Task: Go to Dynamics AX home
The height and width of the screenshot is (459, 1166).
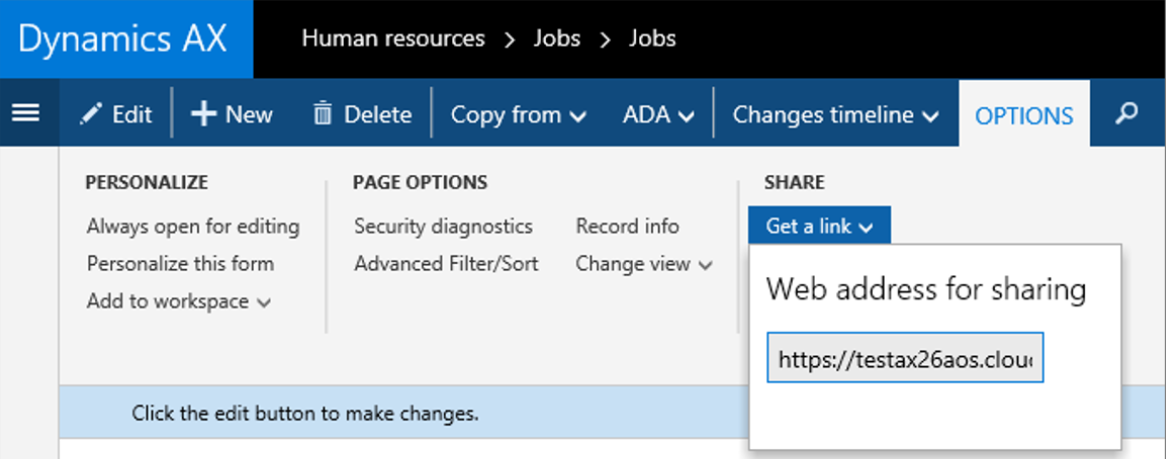Action: tap(123, 39)
